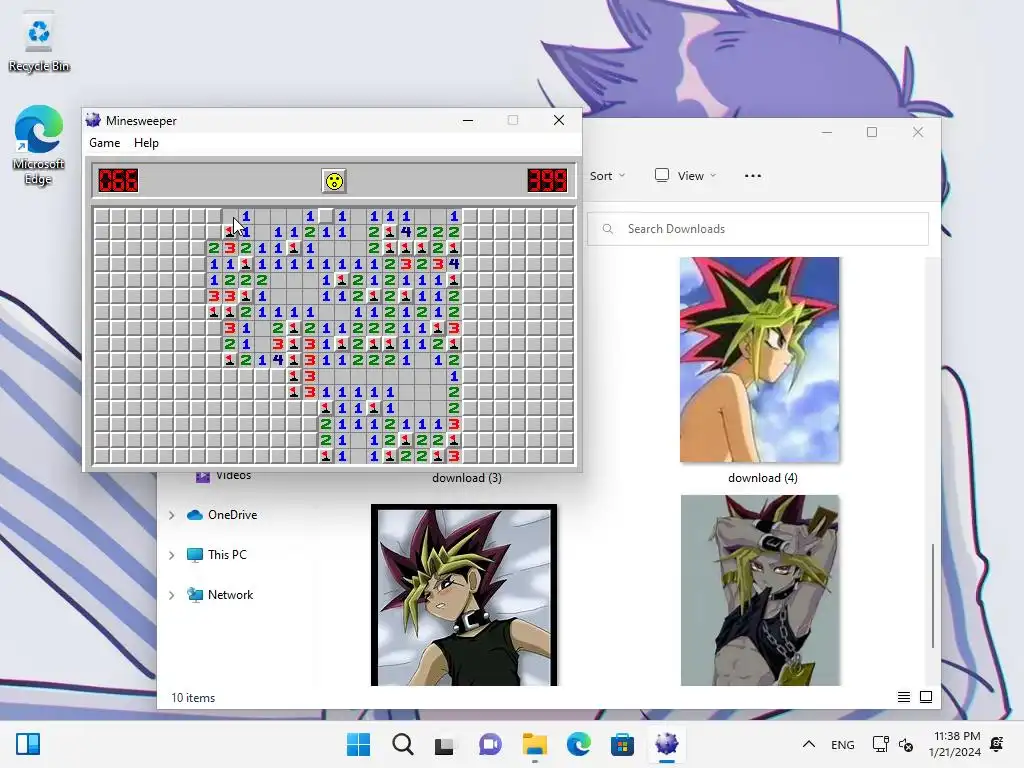Viewport: 1024px width, 768px height.
Task: Switch to large thumbnails view icon
Action: 926,697
